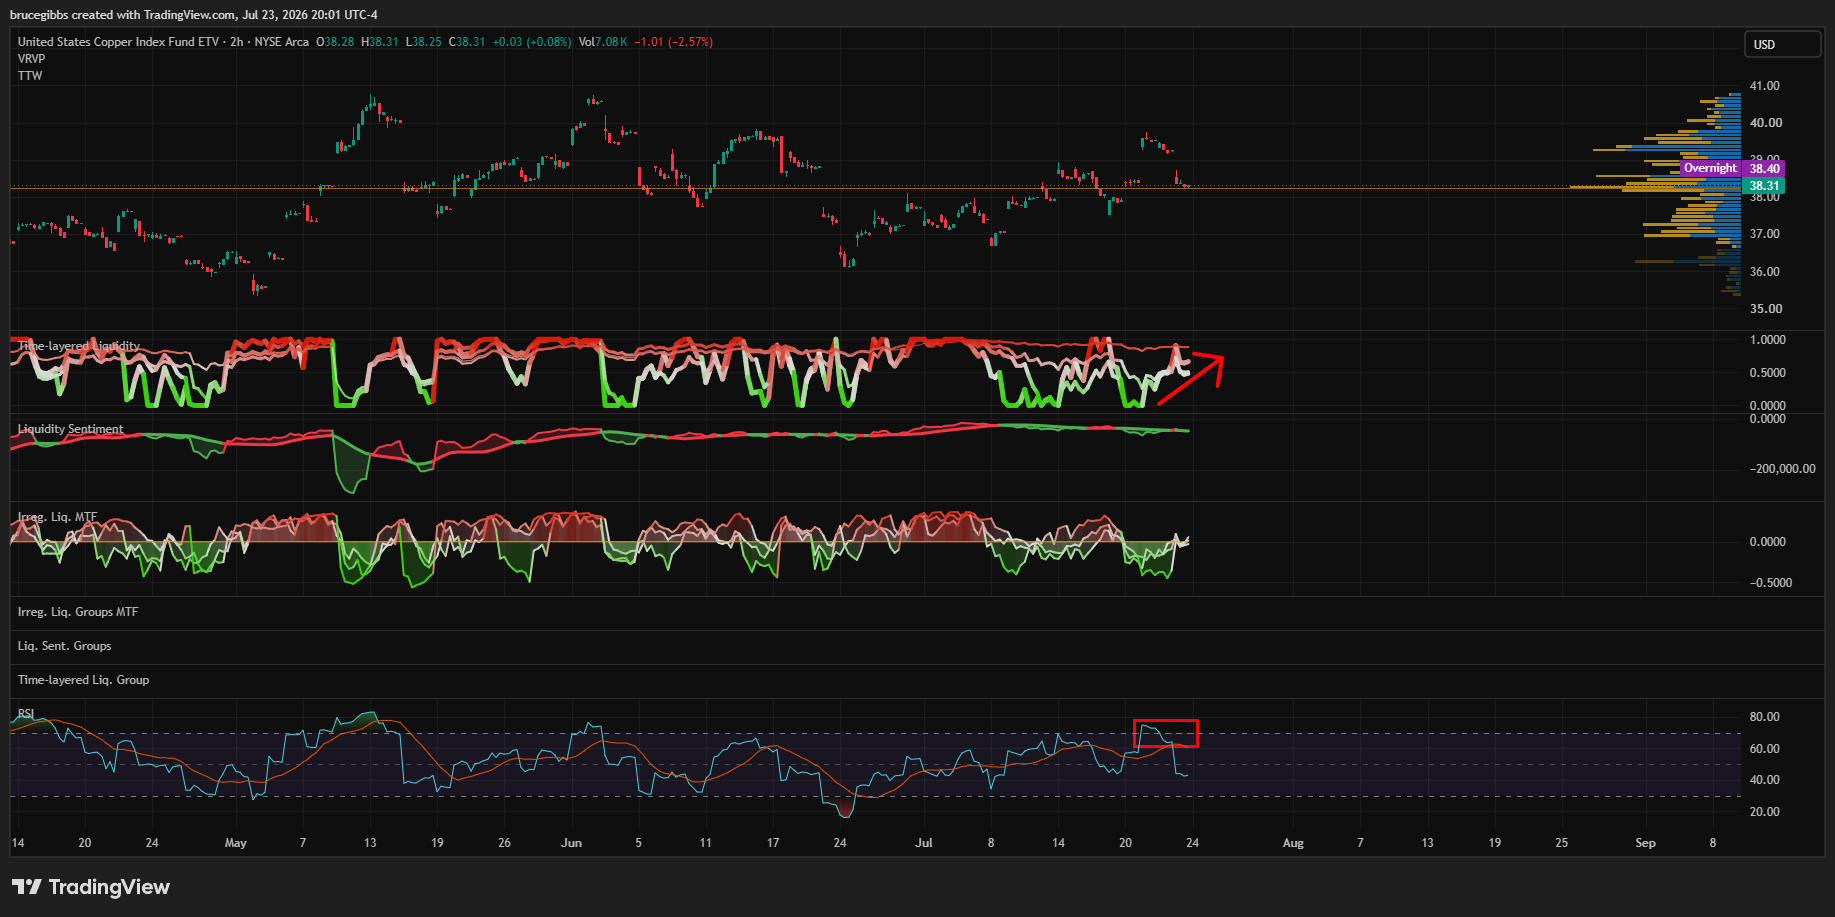This screenshot has height=917, width=1835.
Task: Click the 17 date label on time axis
Action: (773, 843)
